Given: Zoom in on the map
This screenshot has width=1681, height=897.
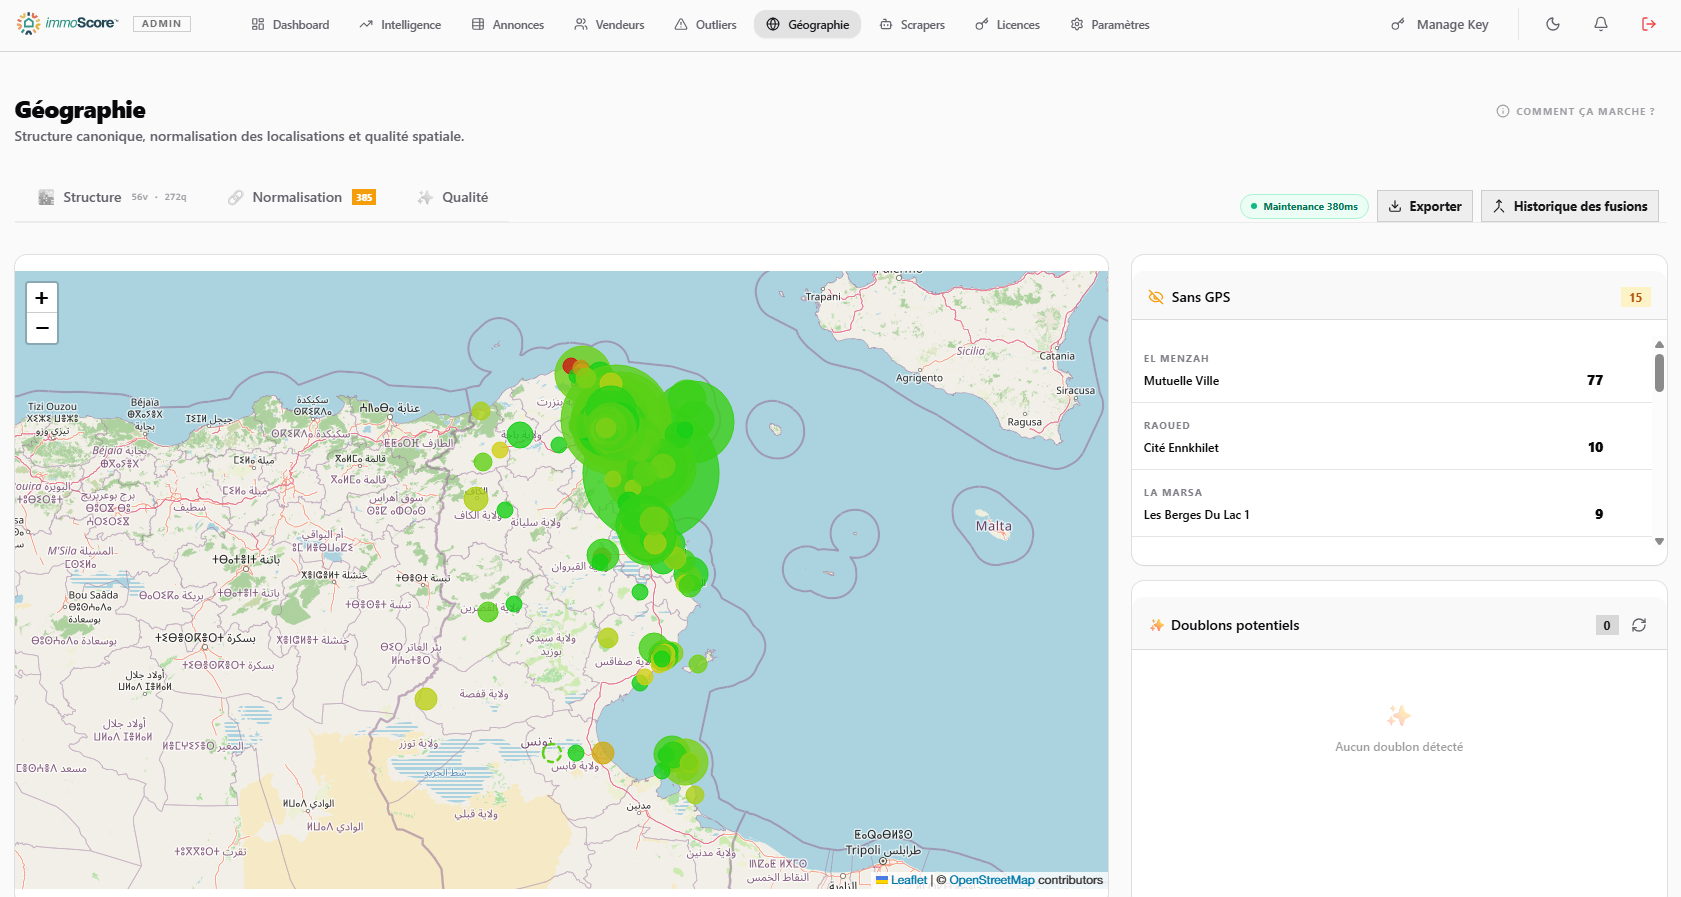Looking at the screenshot, I should coord(42,298).
